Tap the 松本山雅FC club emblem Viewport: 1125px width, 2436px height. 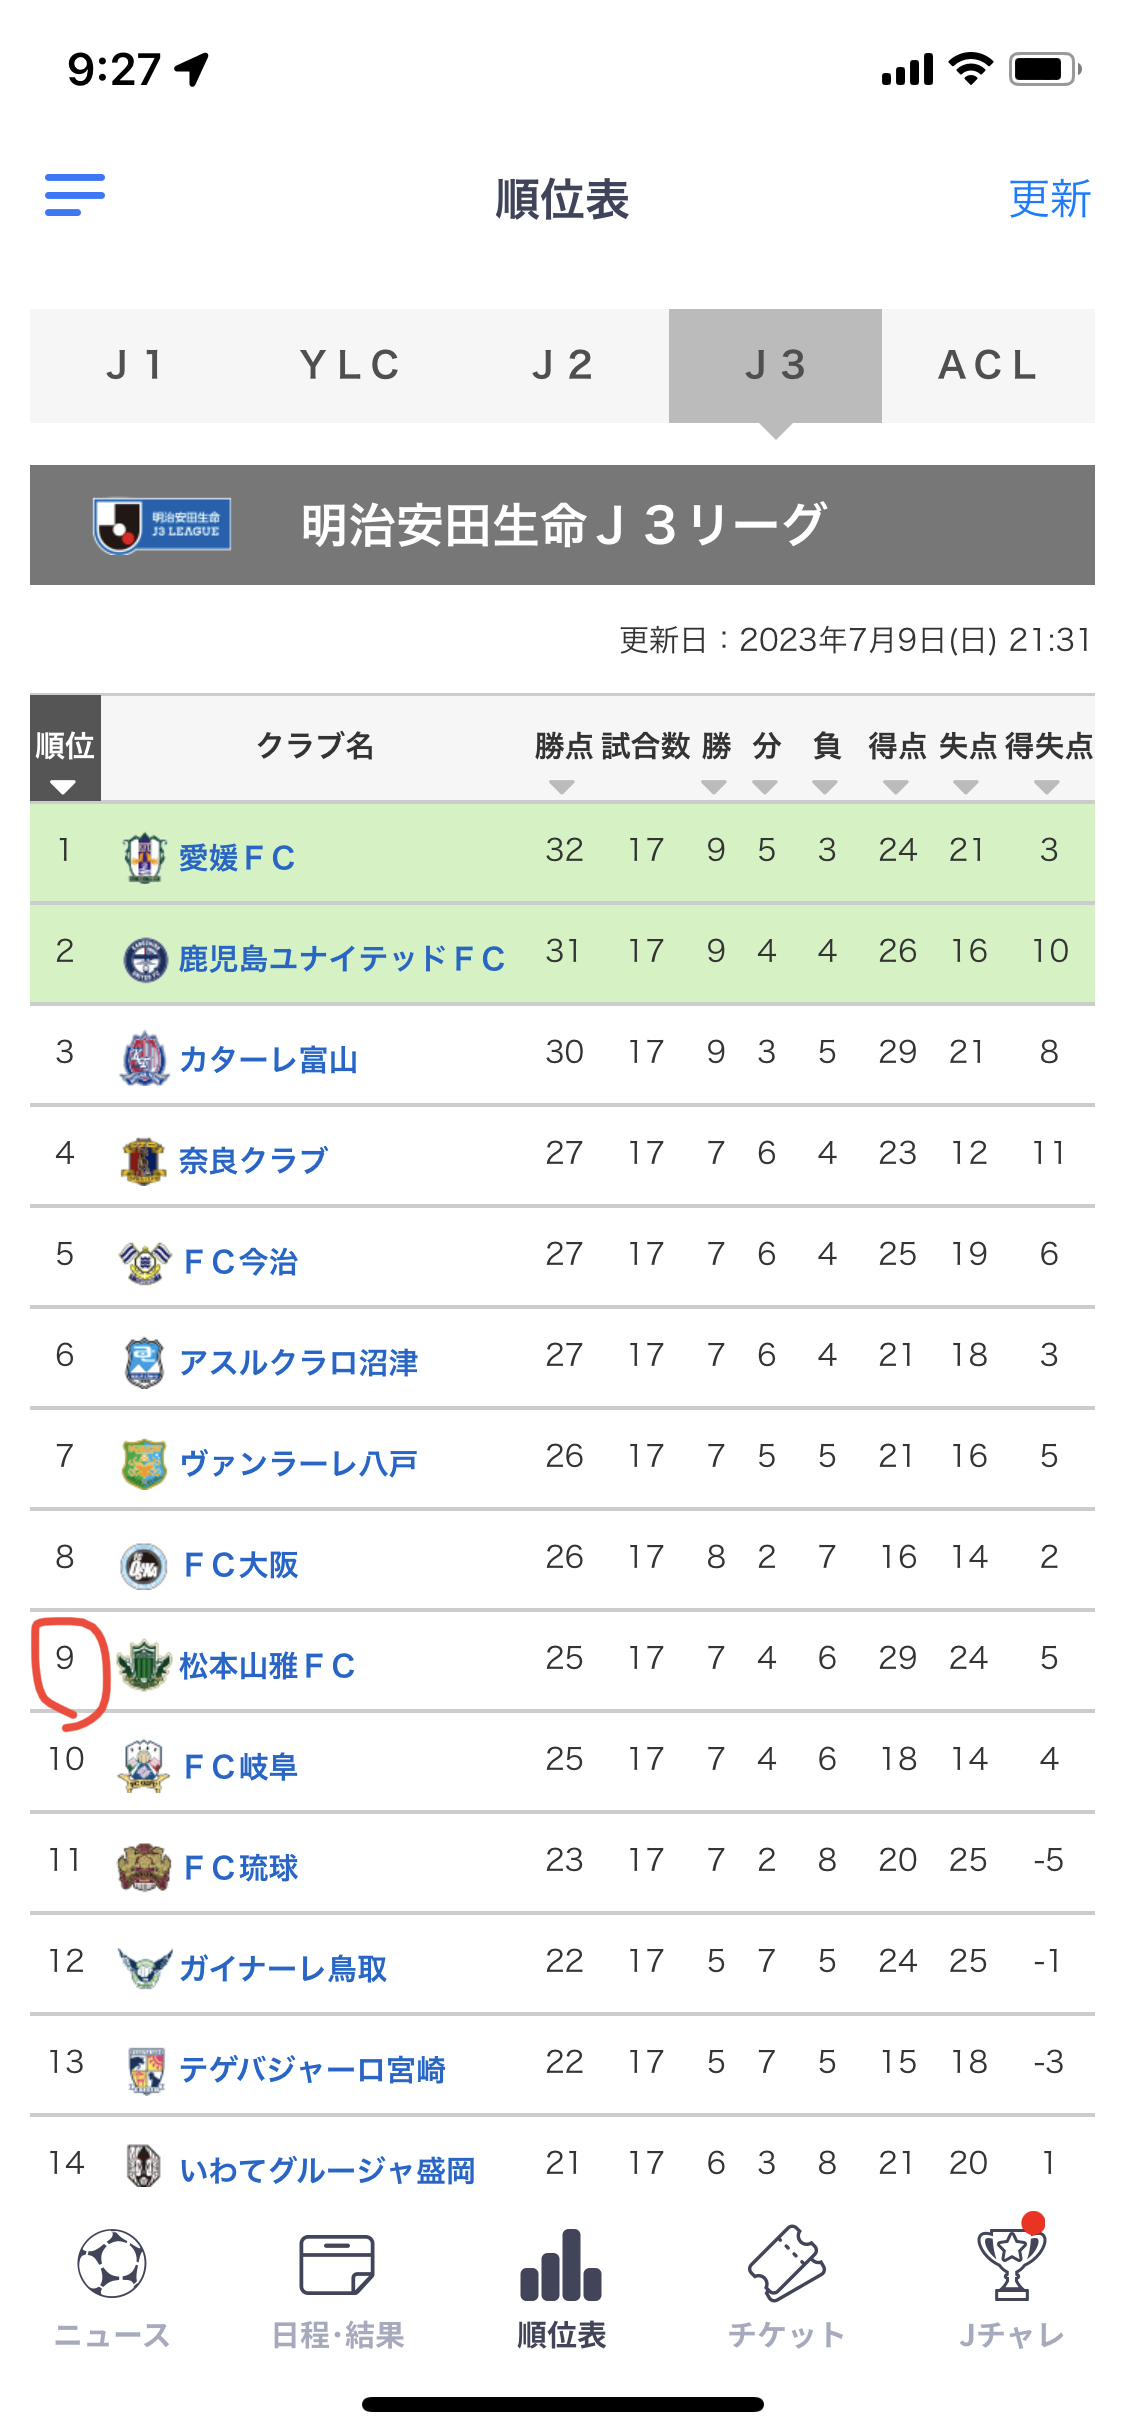pos(144,1665)
